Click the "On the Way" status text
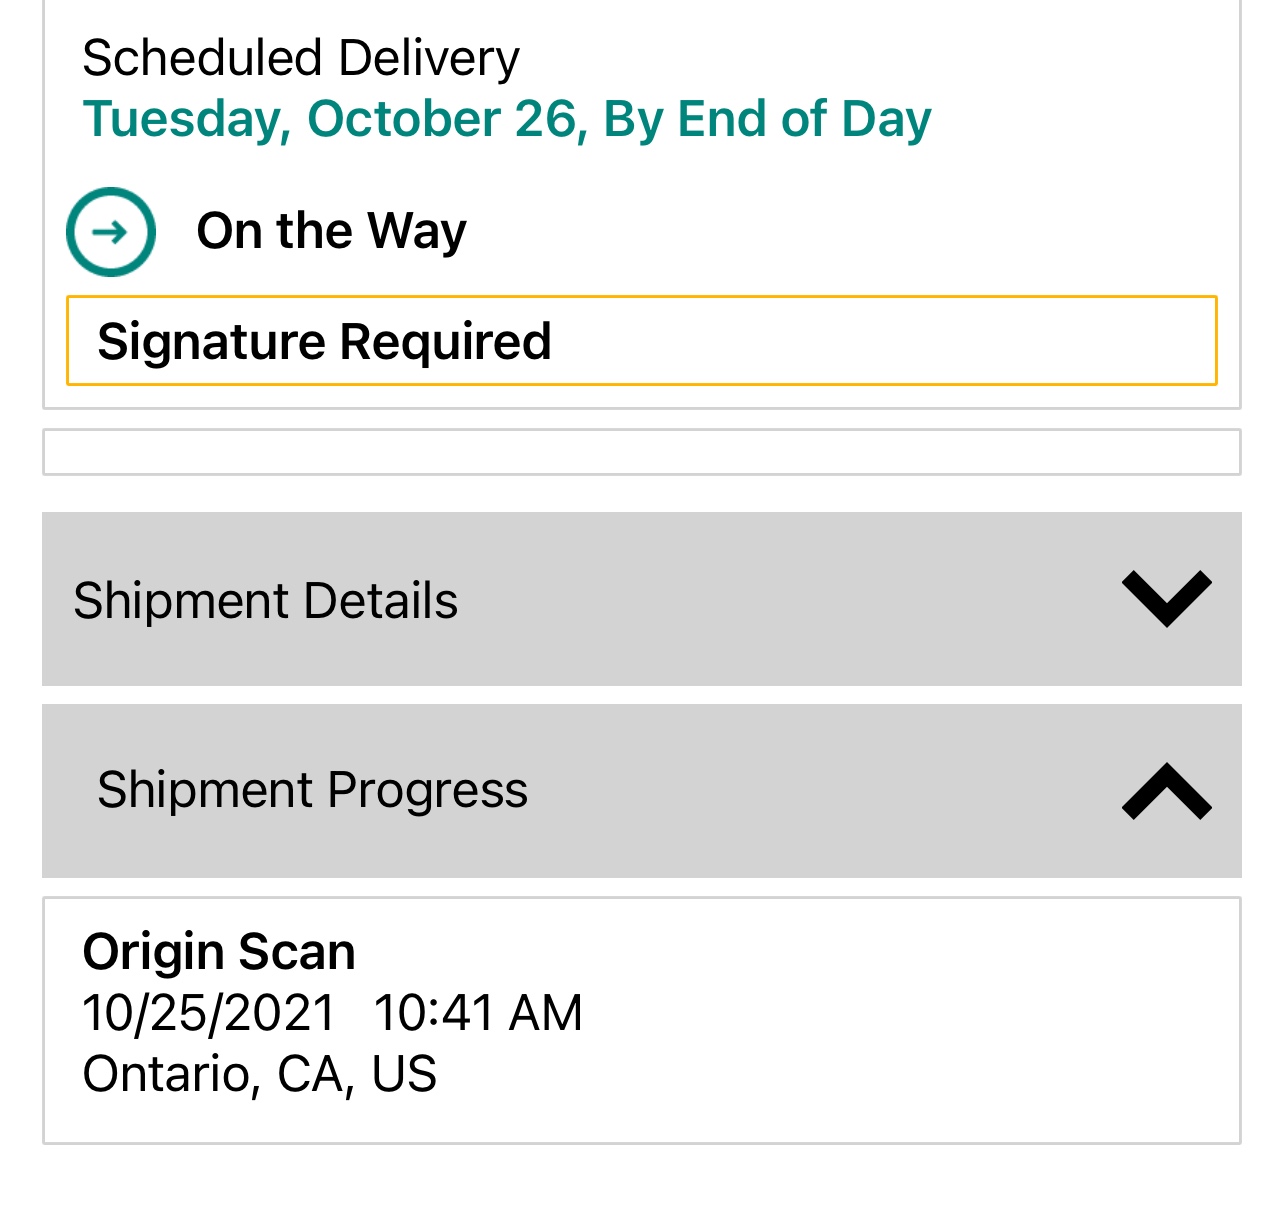Screen dimensions: 1284x1211 click(x=331, y=231)
